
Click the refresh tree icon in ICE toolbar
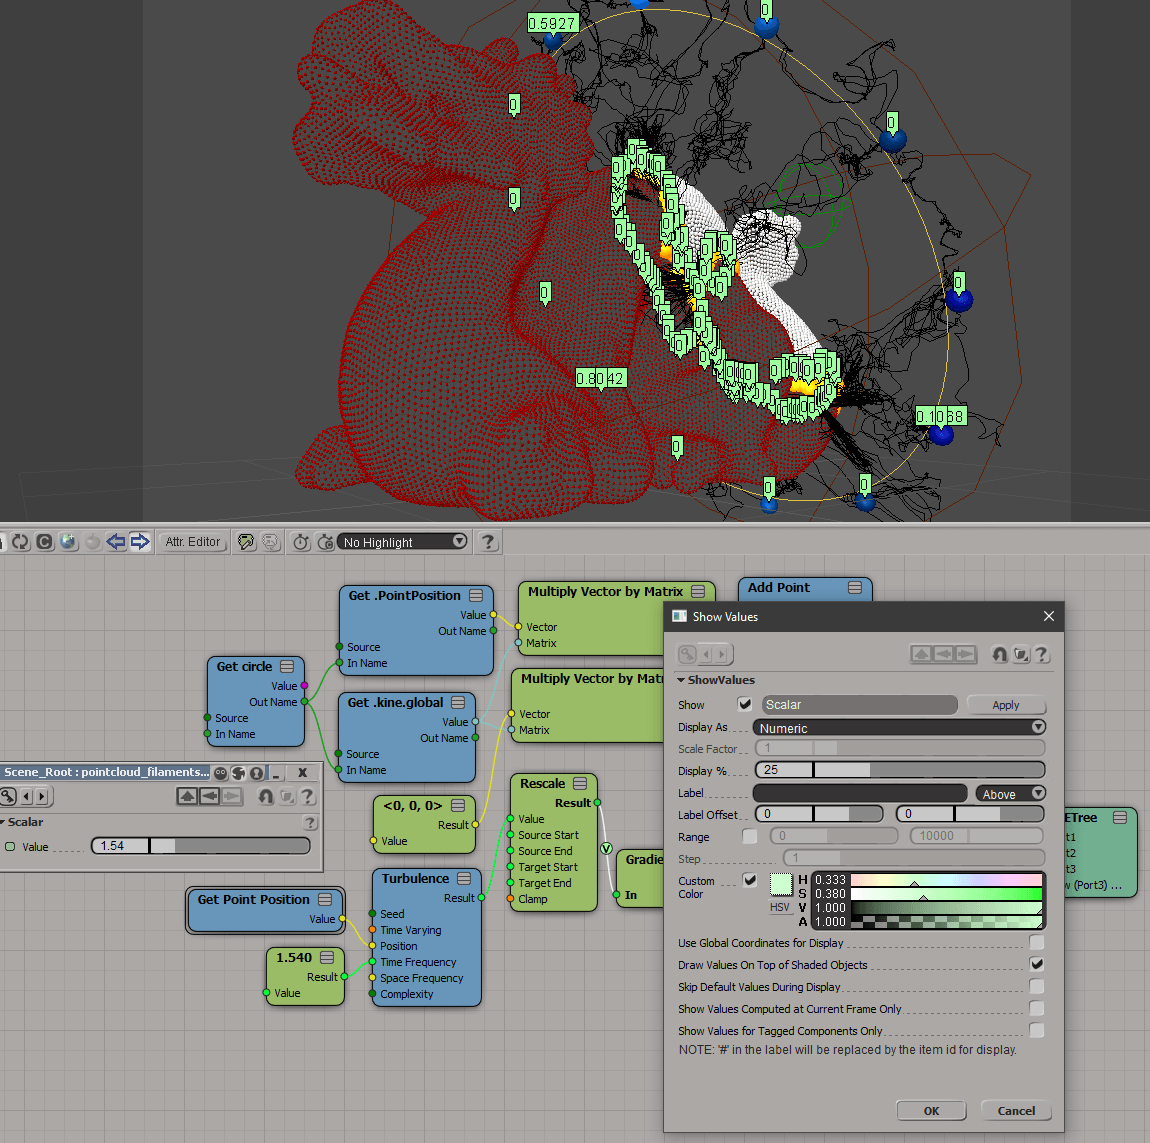coord(20,542)
